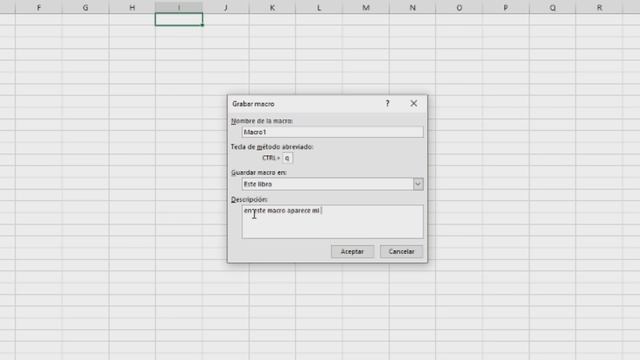
Task: Click the Grabar macro title bar text
Action: [x=253, y=104]
